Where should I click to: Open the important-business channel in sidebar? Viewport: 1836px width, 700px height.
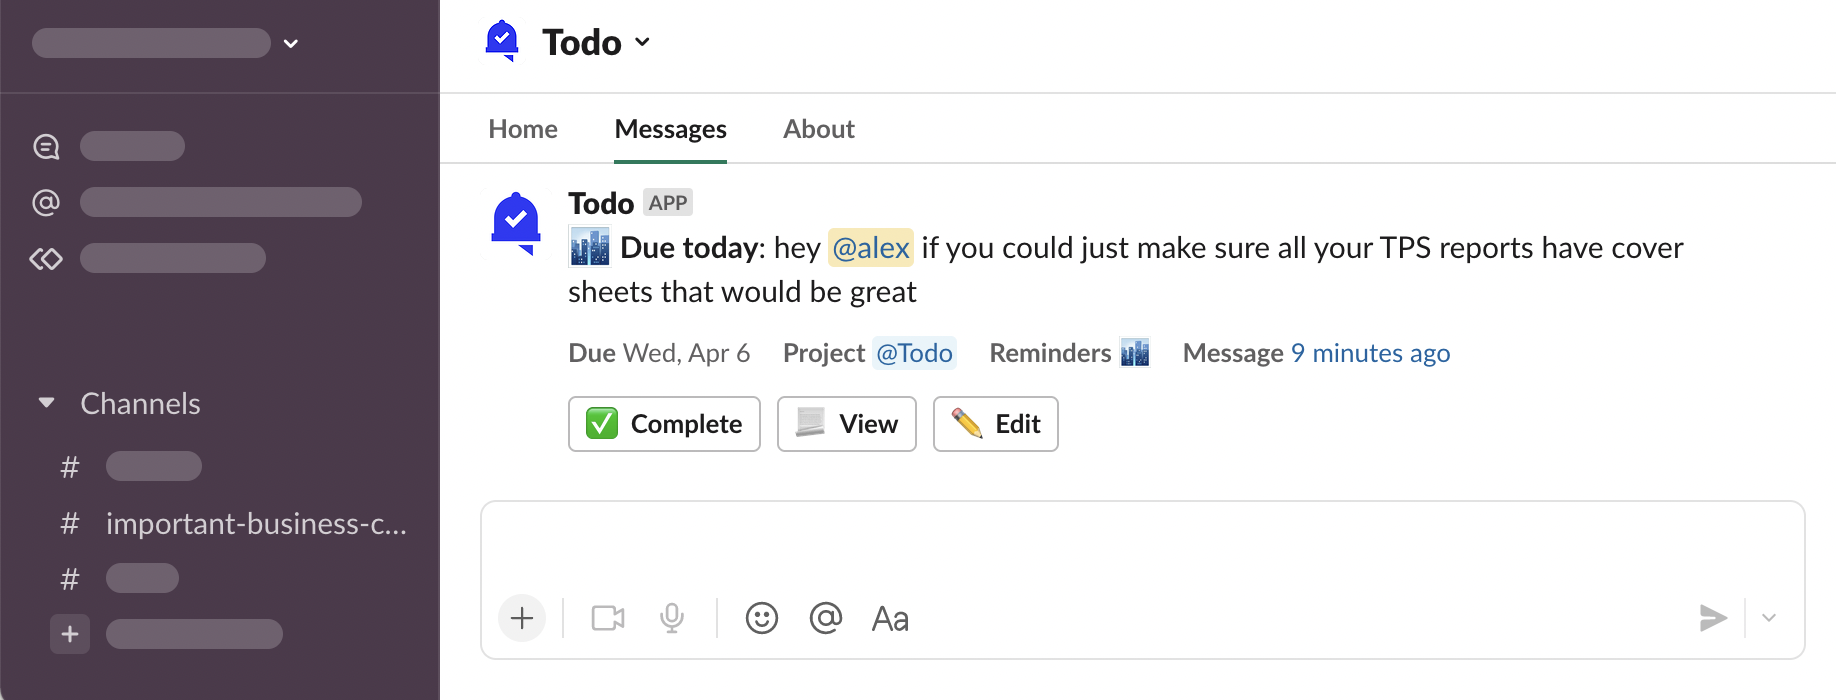click(256, 523)
